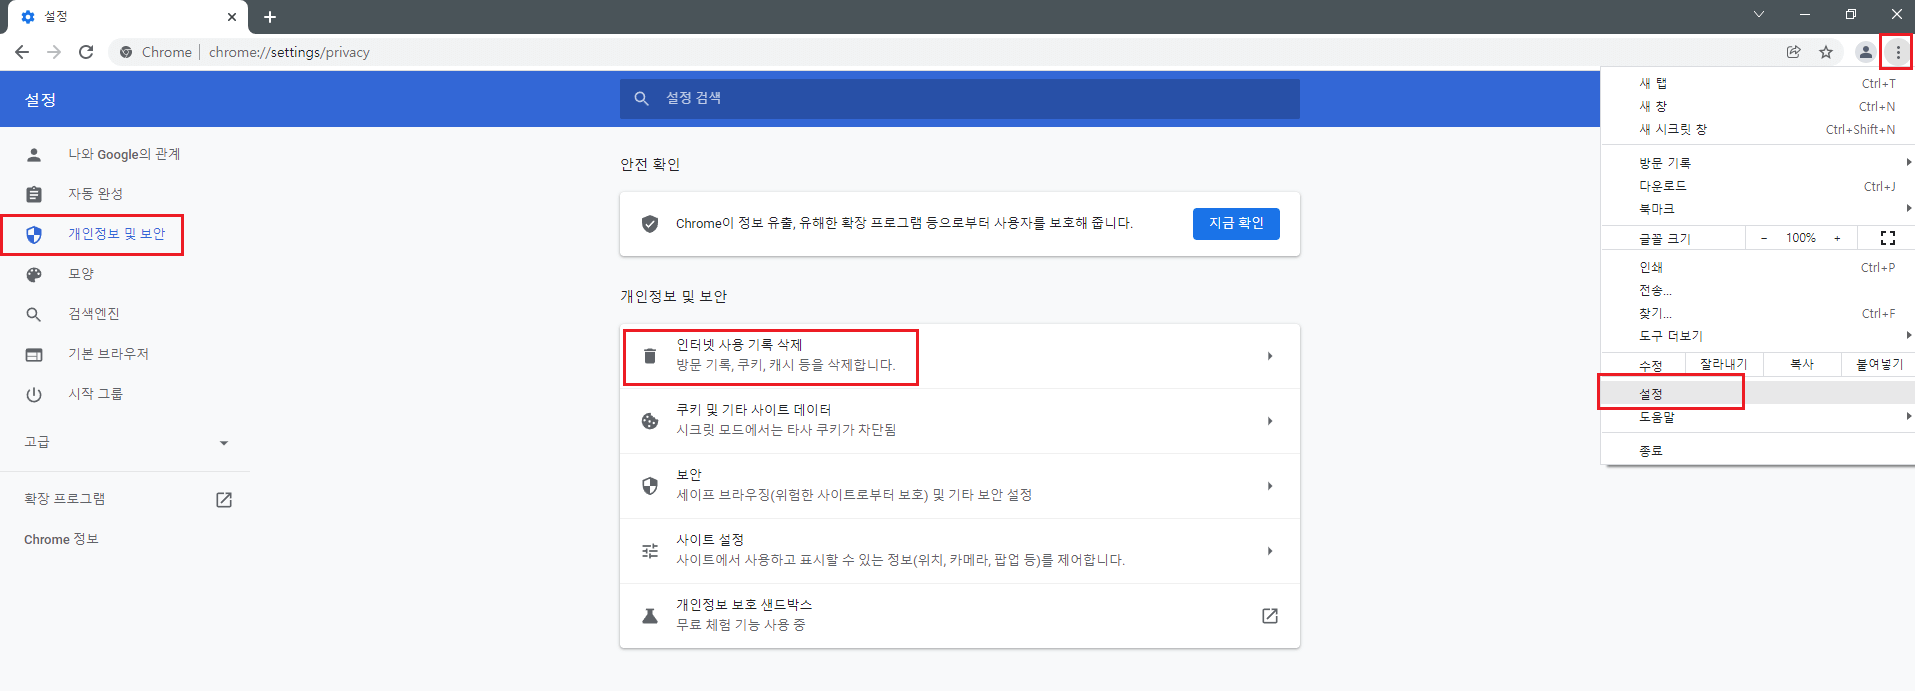Screen dimensions: 1915x691
Task: Select 종료 in Chrome menu
Action: pos(1758,450)
